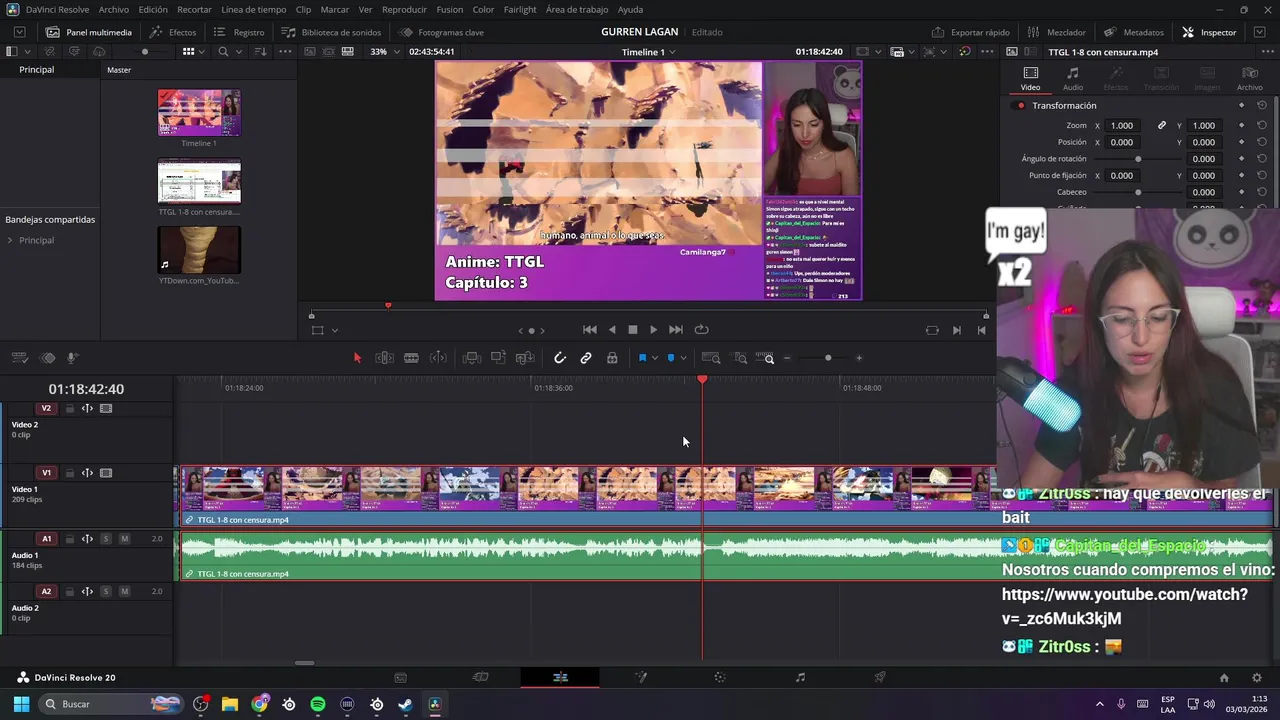Stop timeline playback
This screenshot has width=1280, height=720.
[633, 330]
